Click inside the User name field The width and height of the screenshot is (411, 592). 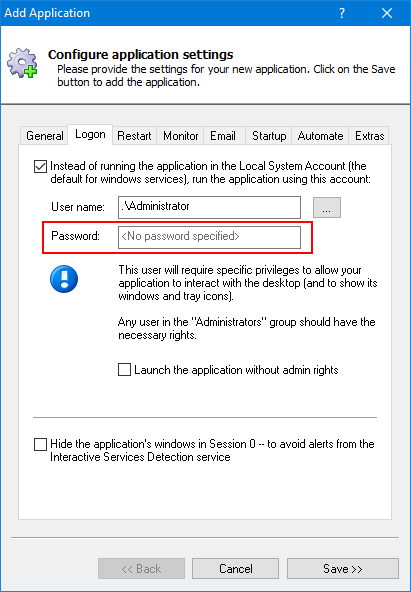[x=209, y=207]
